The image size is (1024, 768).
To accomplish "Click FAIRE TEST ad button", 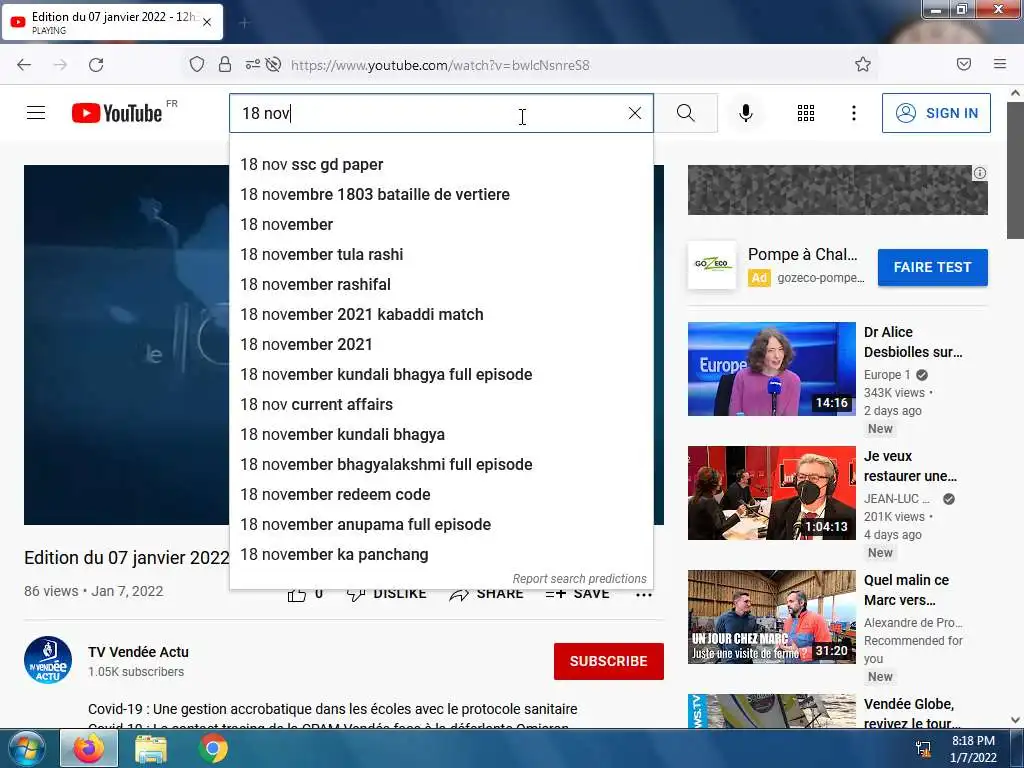I will [933, 267].
